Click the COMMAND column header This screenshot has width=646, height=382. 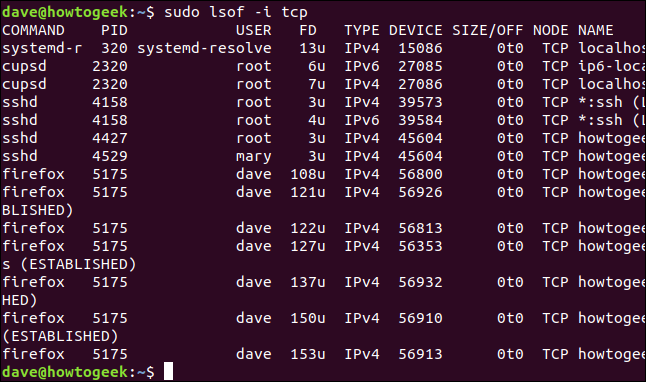33,30
